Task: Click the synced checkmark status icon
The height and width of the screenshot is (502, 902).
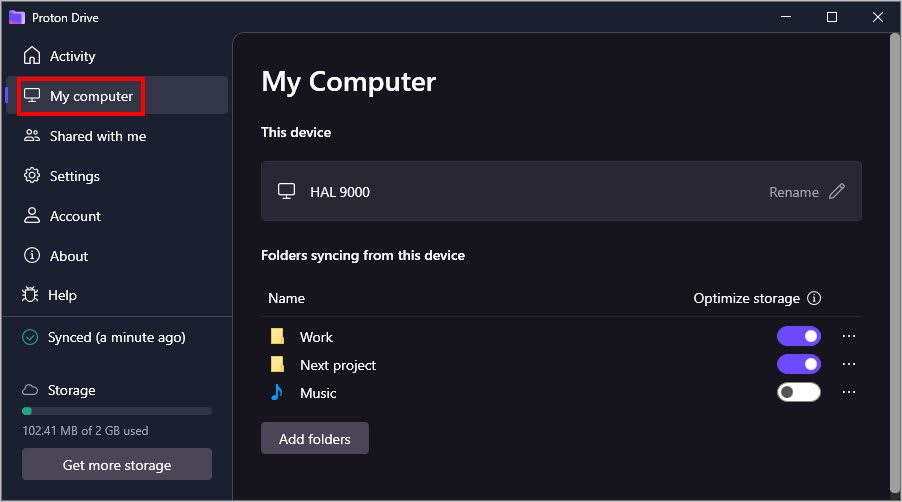Action: (x=30, y=337)
